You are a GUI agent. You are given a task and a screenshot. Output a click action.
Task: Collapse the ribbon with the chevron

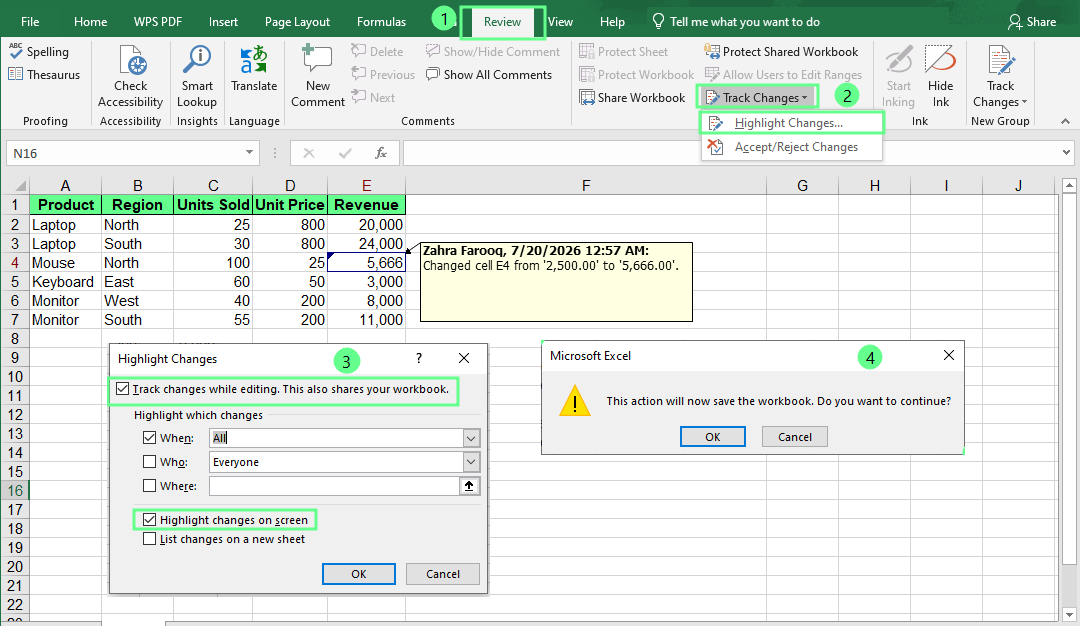coord(1066,121)
